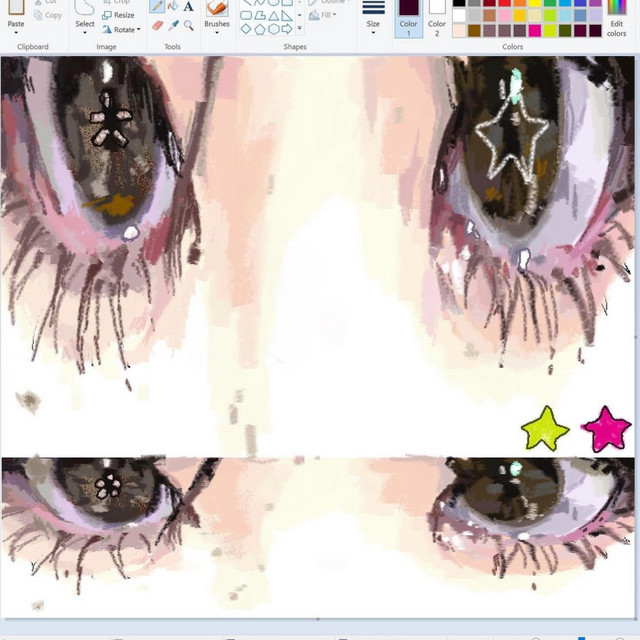Click the Magnifier zoom tool
The image size is (640, 640).
pos(189,25)
